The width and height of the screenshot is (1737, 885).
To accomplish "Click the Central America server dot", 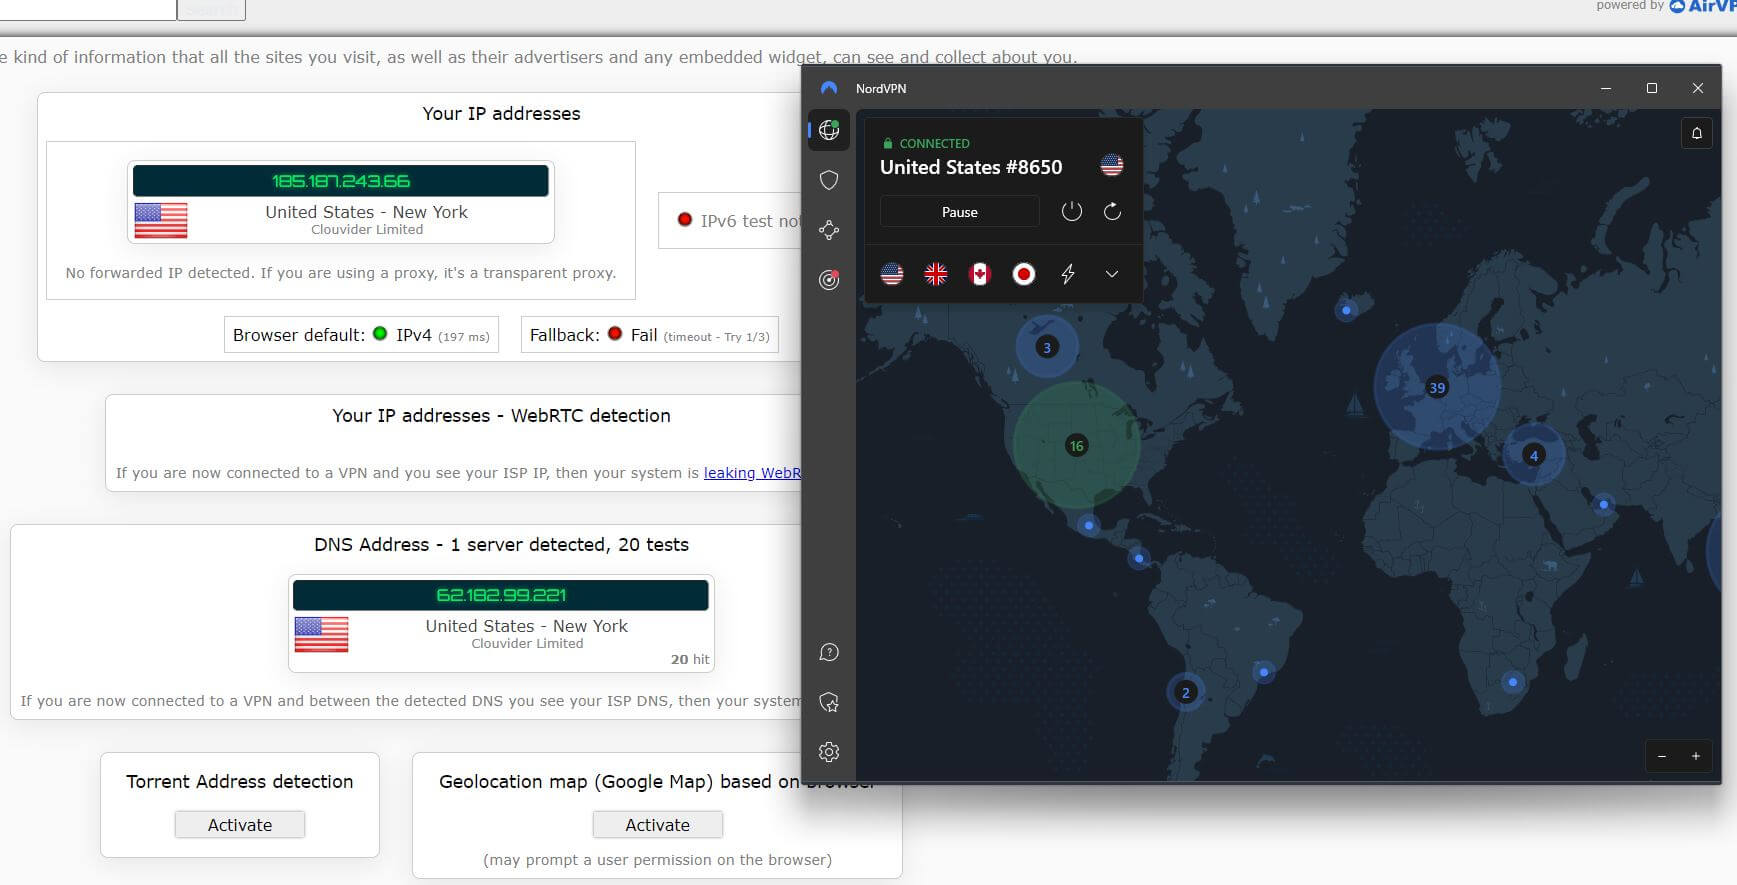I will [x=1138, y=558].
